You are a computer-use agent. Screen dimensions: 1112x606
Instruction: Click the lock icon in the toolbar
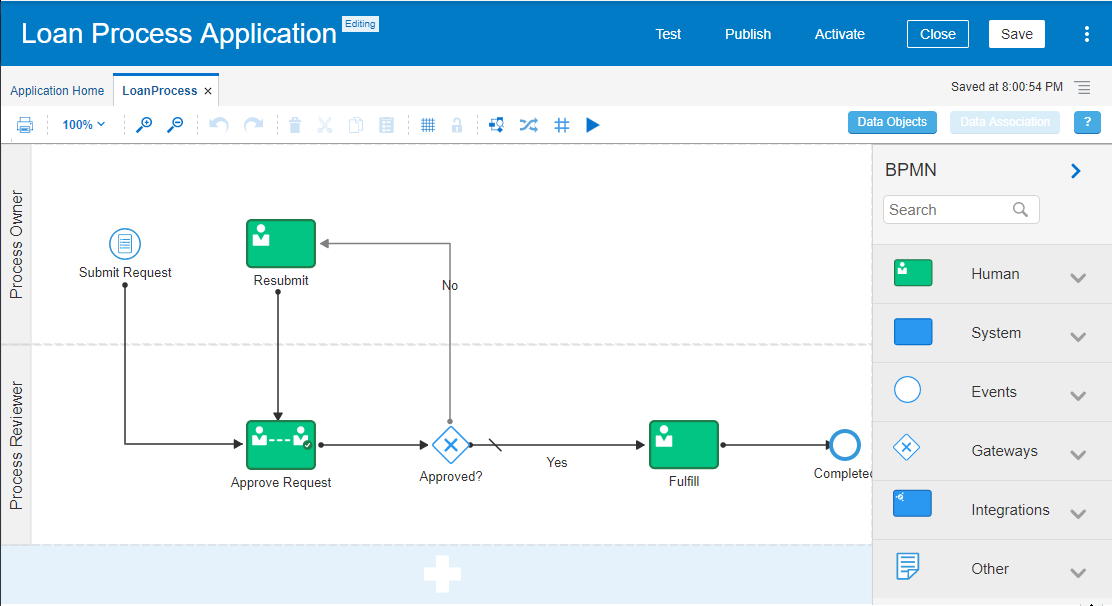click(457, 125)
